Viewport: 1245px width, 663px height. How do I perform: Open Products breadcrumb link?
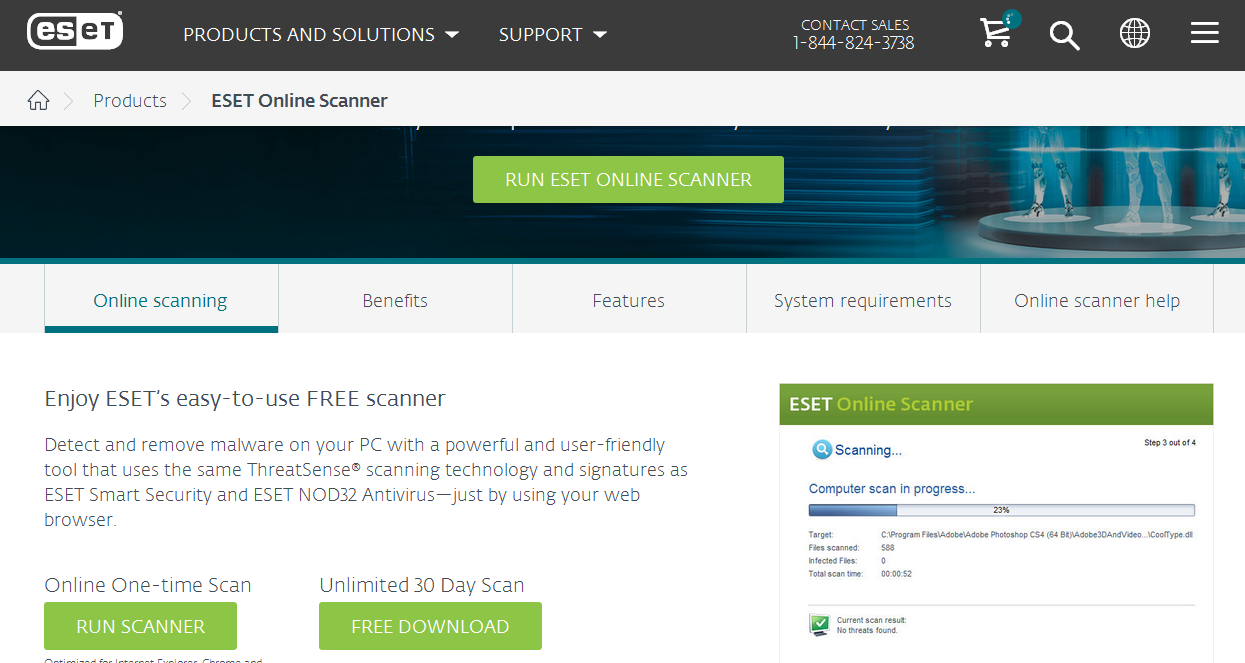130,101
